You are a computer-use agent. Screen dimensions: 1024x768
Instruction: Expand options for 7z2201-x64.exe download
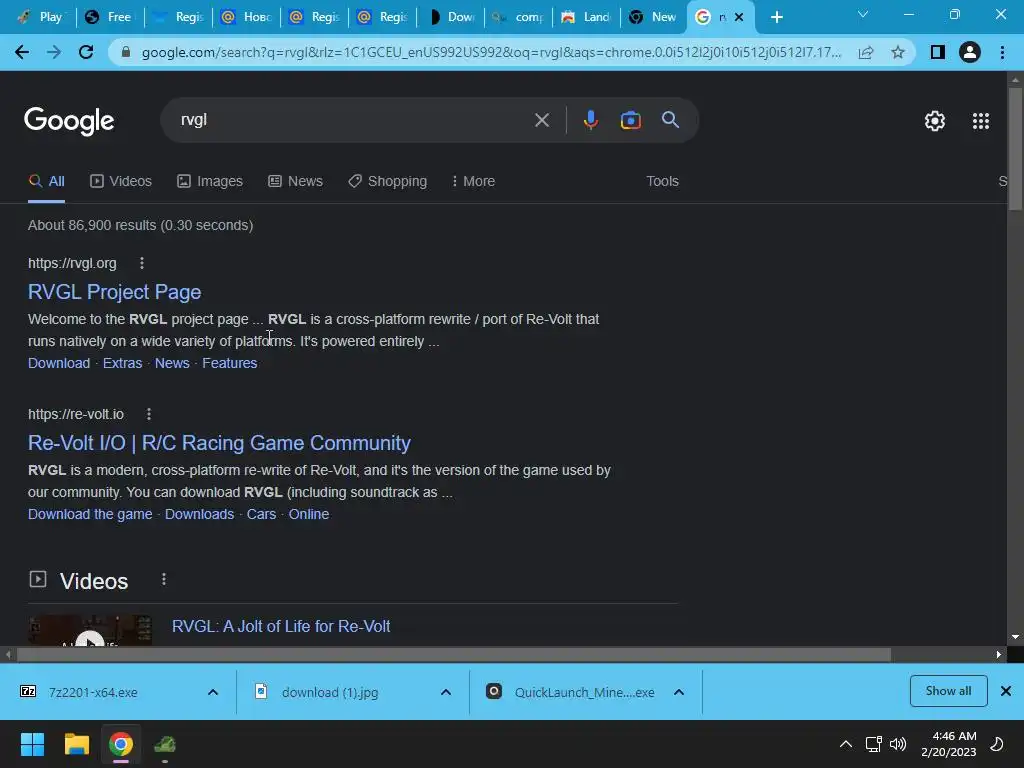point(213,692)
